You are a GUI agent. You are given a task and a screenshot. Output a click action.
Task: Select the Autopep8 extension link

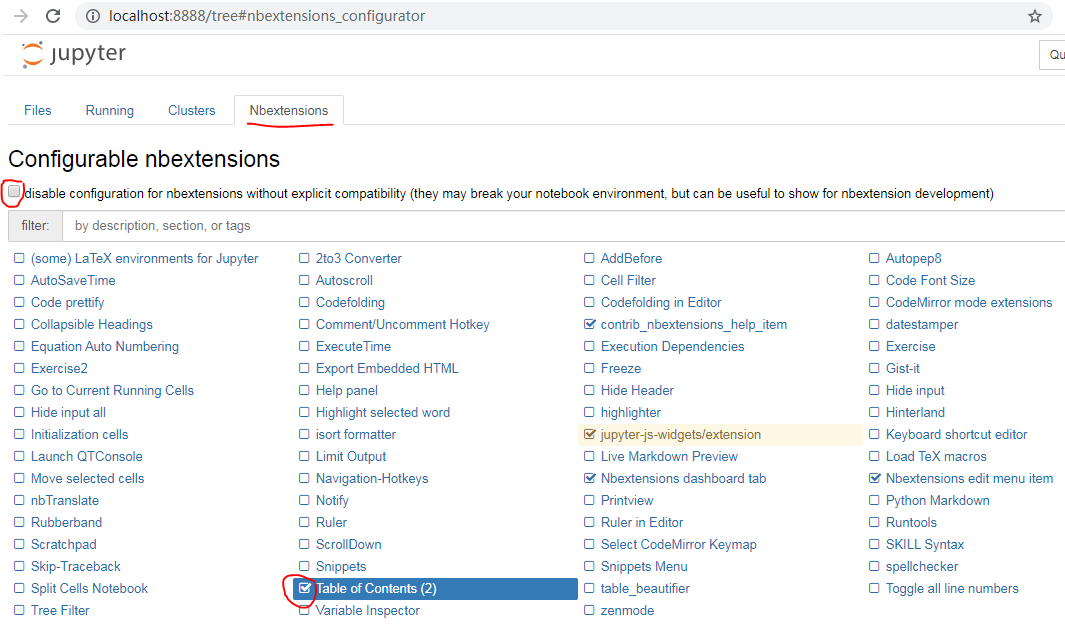coord(914,258)
